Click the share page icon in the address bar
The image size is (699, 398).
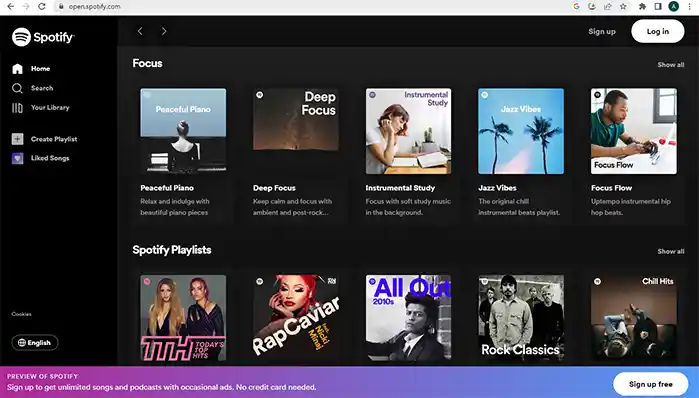(x=608, y=6)
